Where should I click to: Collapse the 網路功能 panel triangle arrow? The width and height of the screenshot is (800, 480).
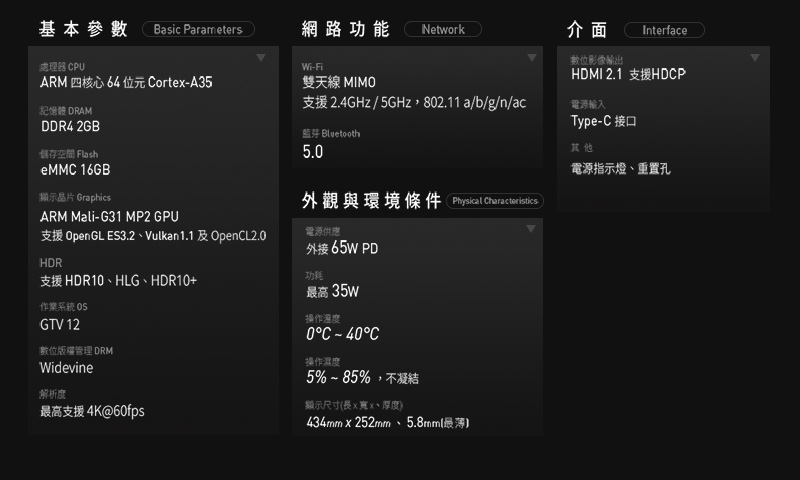530,57
